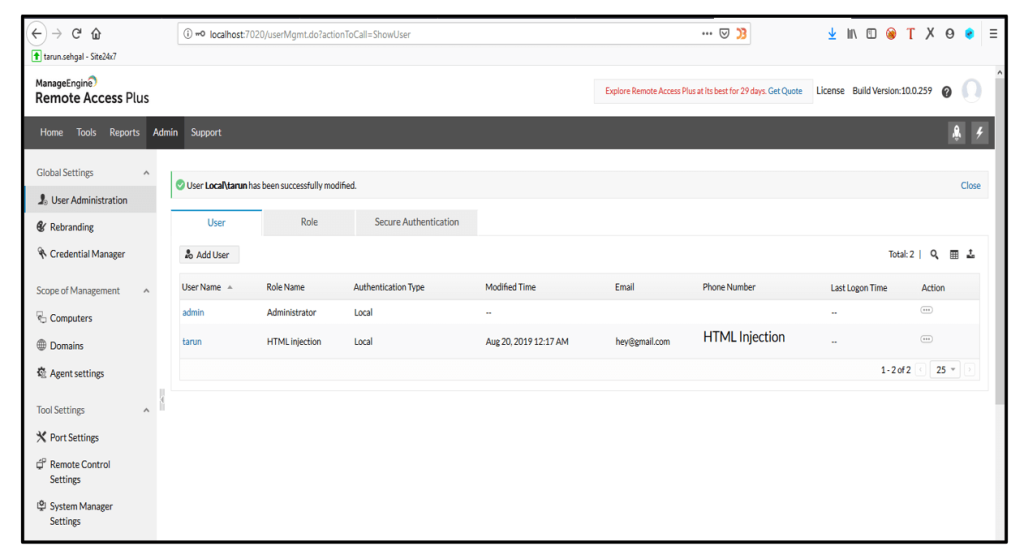Screen dimensions: 1024x555
Task: Open the downloads arrow icon
Action: [832, 33]
